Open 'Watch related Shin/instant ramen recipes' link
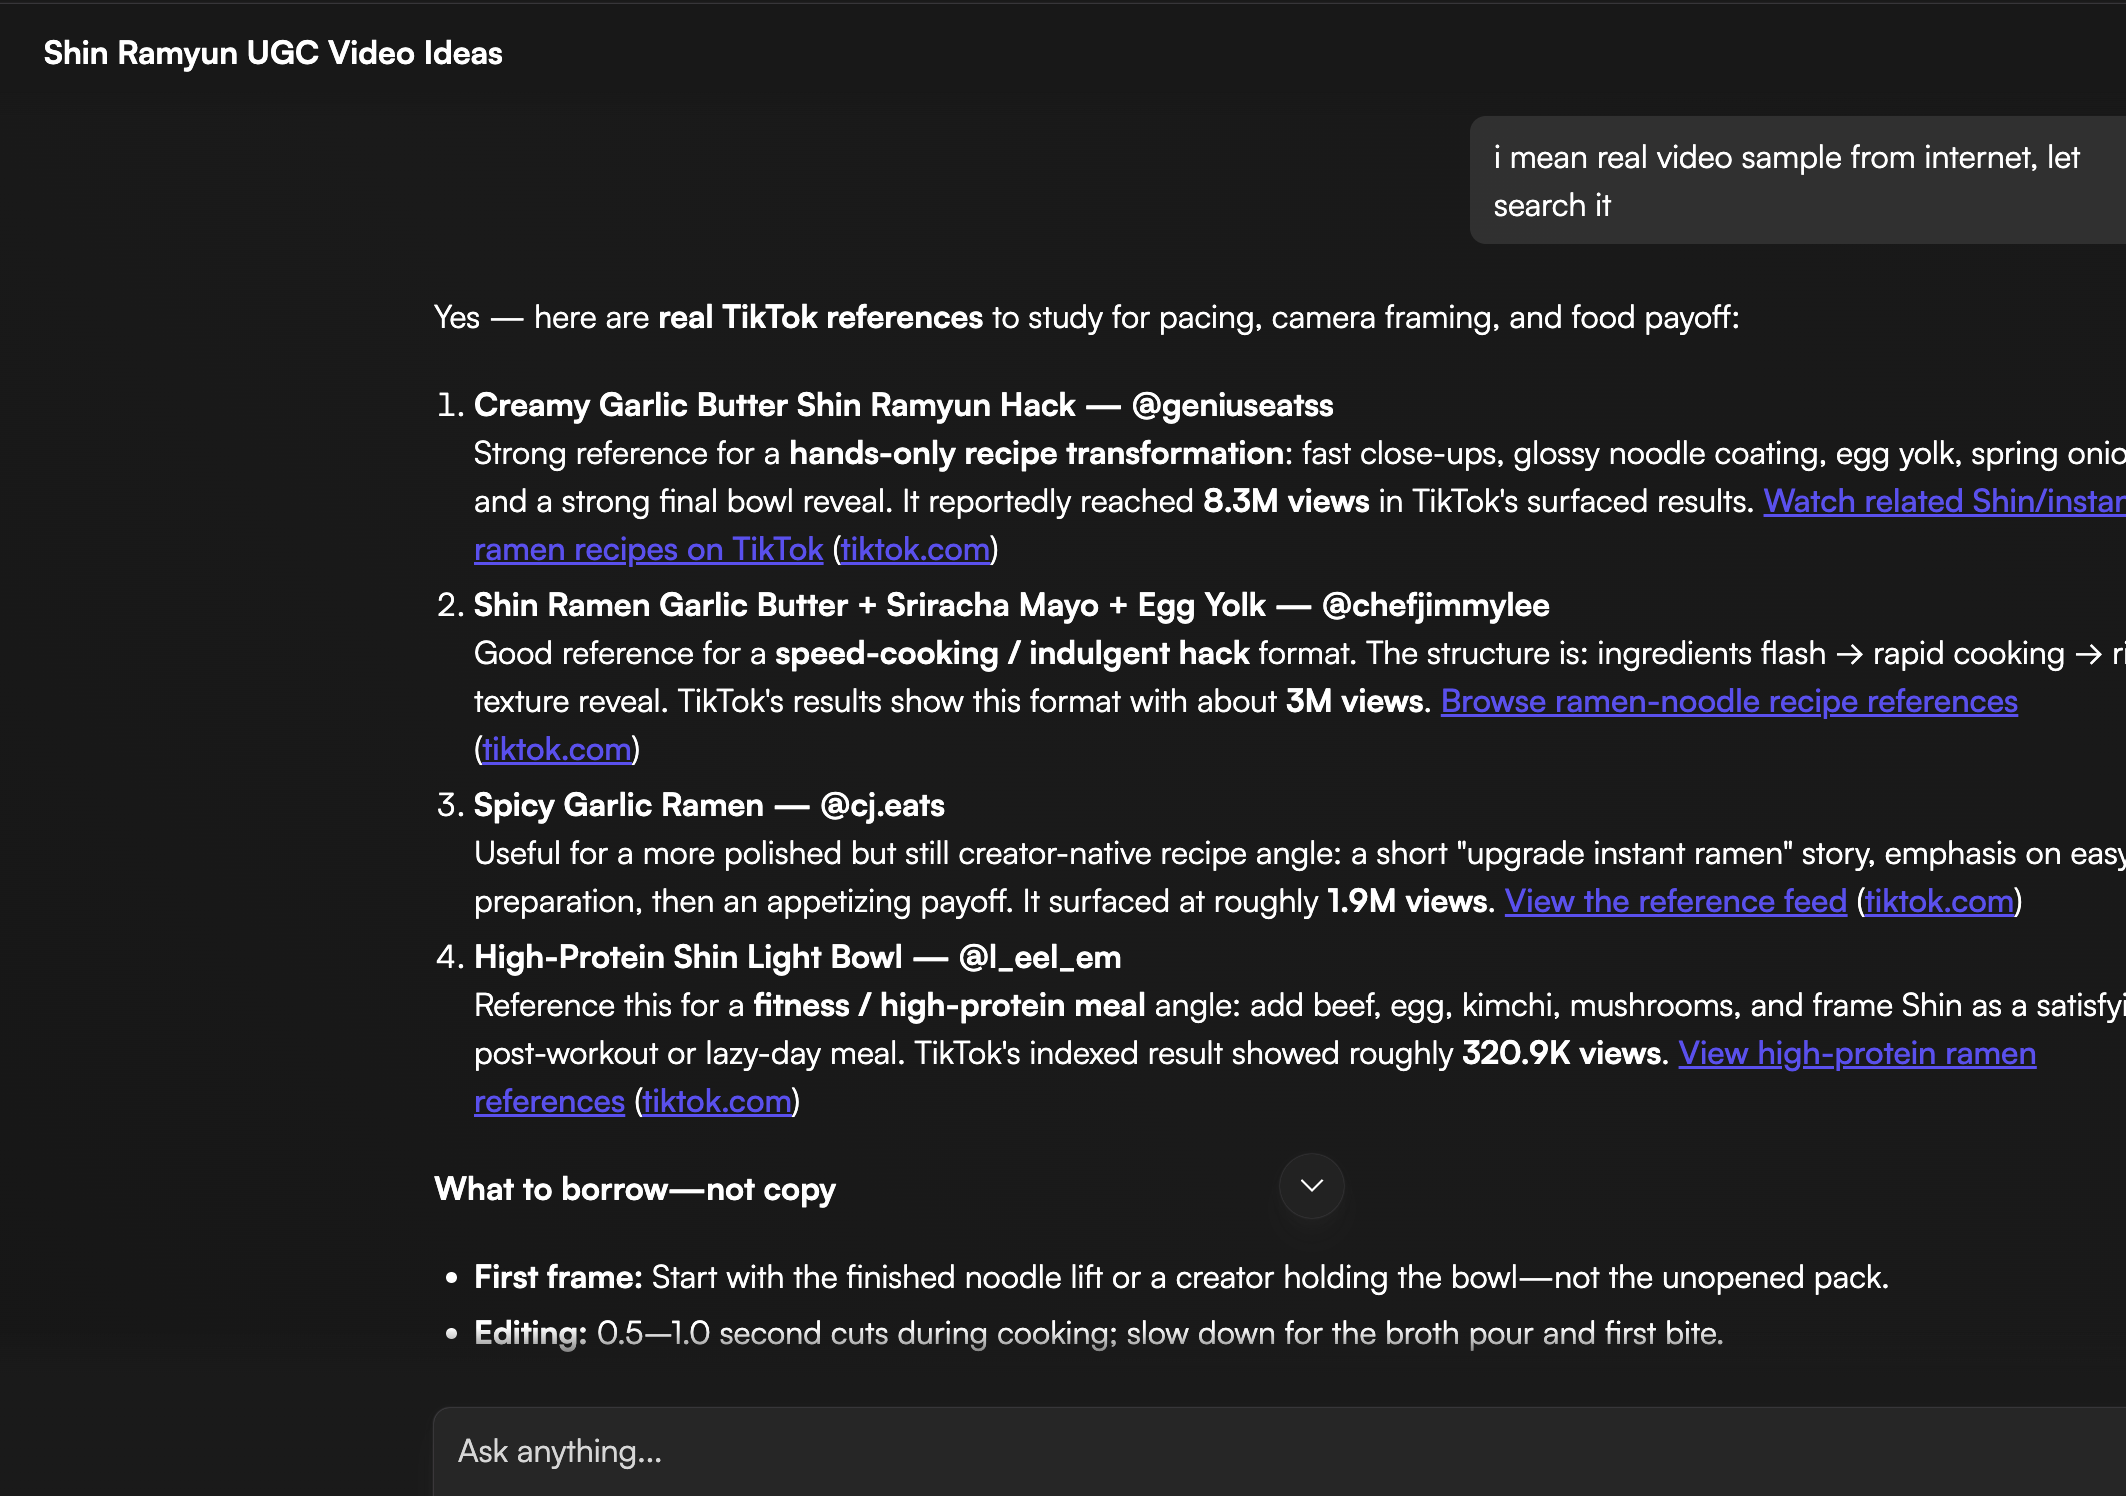This screenshot has height=1496, width=2126. pyautogui.click(x=1943, y=501)
